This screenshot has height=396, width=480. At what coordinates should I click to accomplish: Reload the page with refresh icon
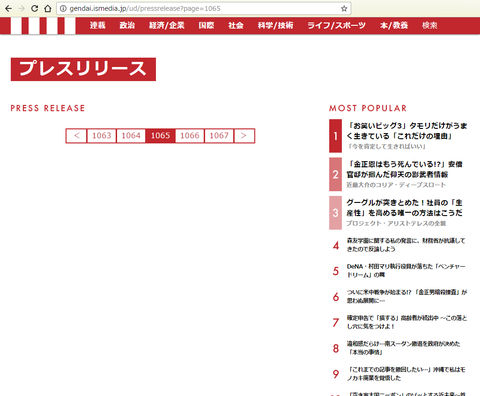[34, 8]
